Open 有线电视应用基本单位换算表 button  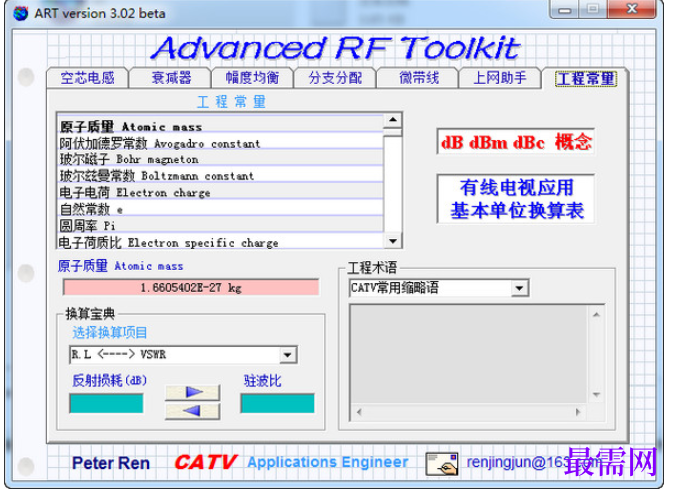(516, 199)
